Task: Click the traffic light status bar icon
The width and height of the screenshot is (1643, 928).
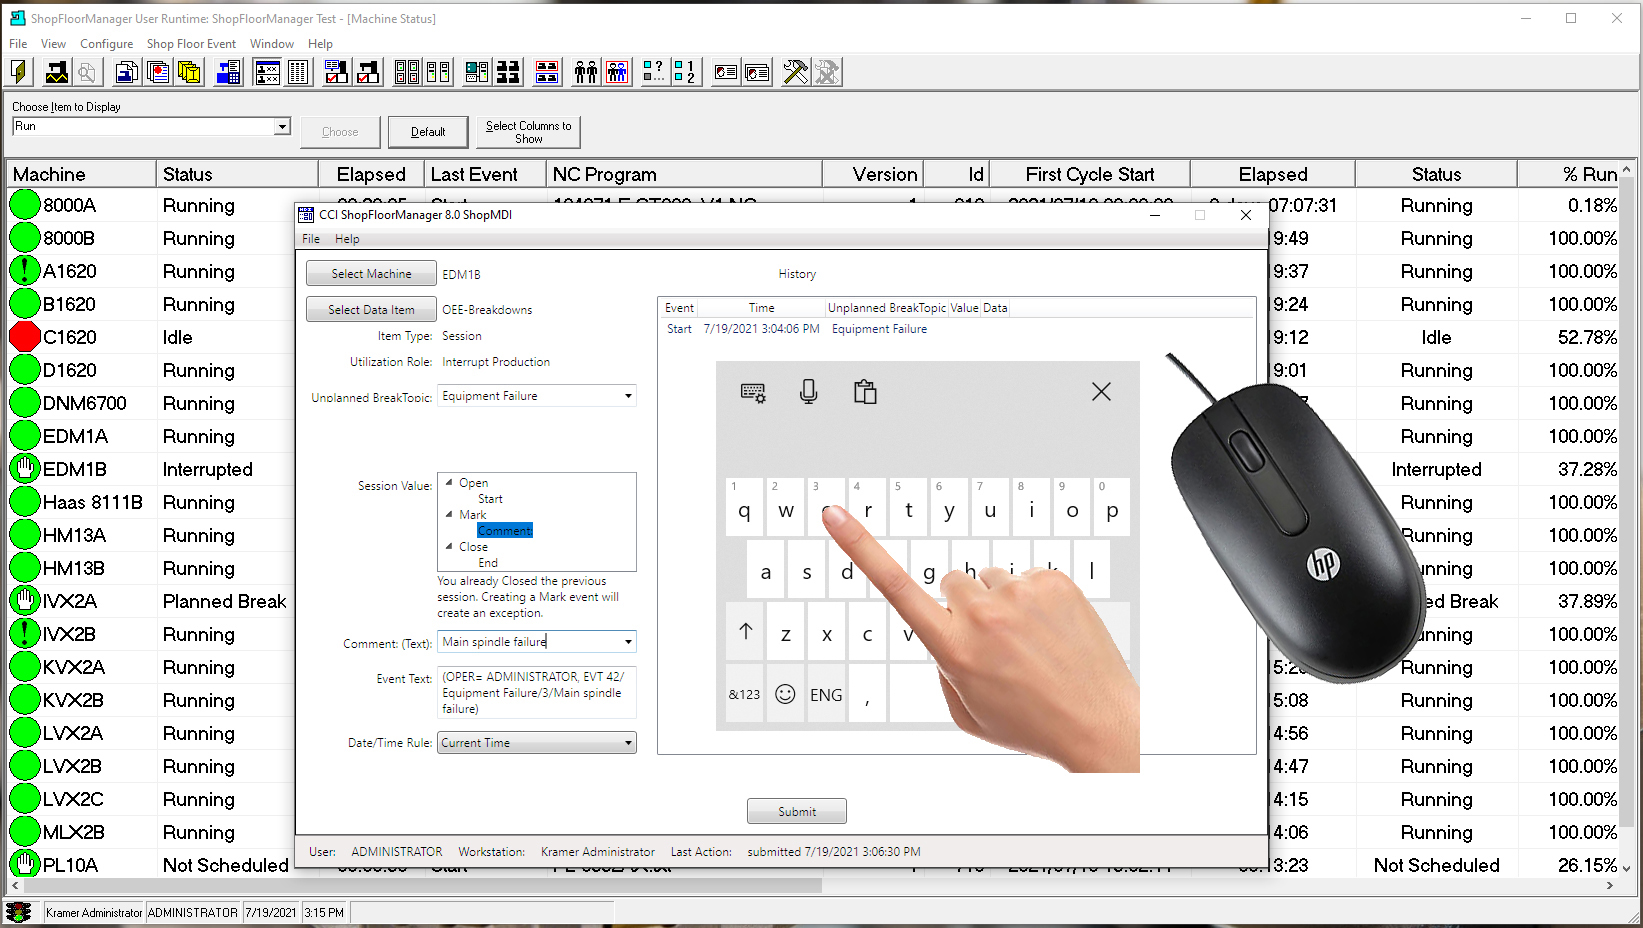Action: [19, 912]
